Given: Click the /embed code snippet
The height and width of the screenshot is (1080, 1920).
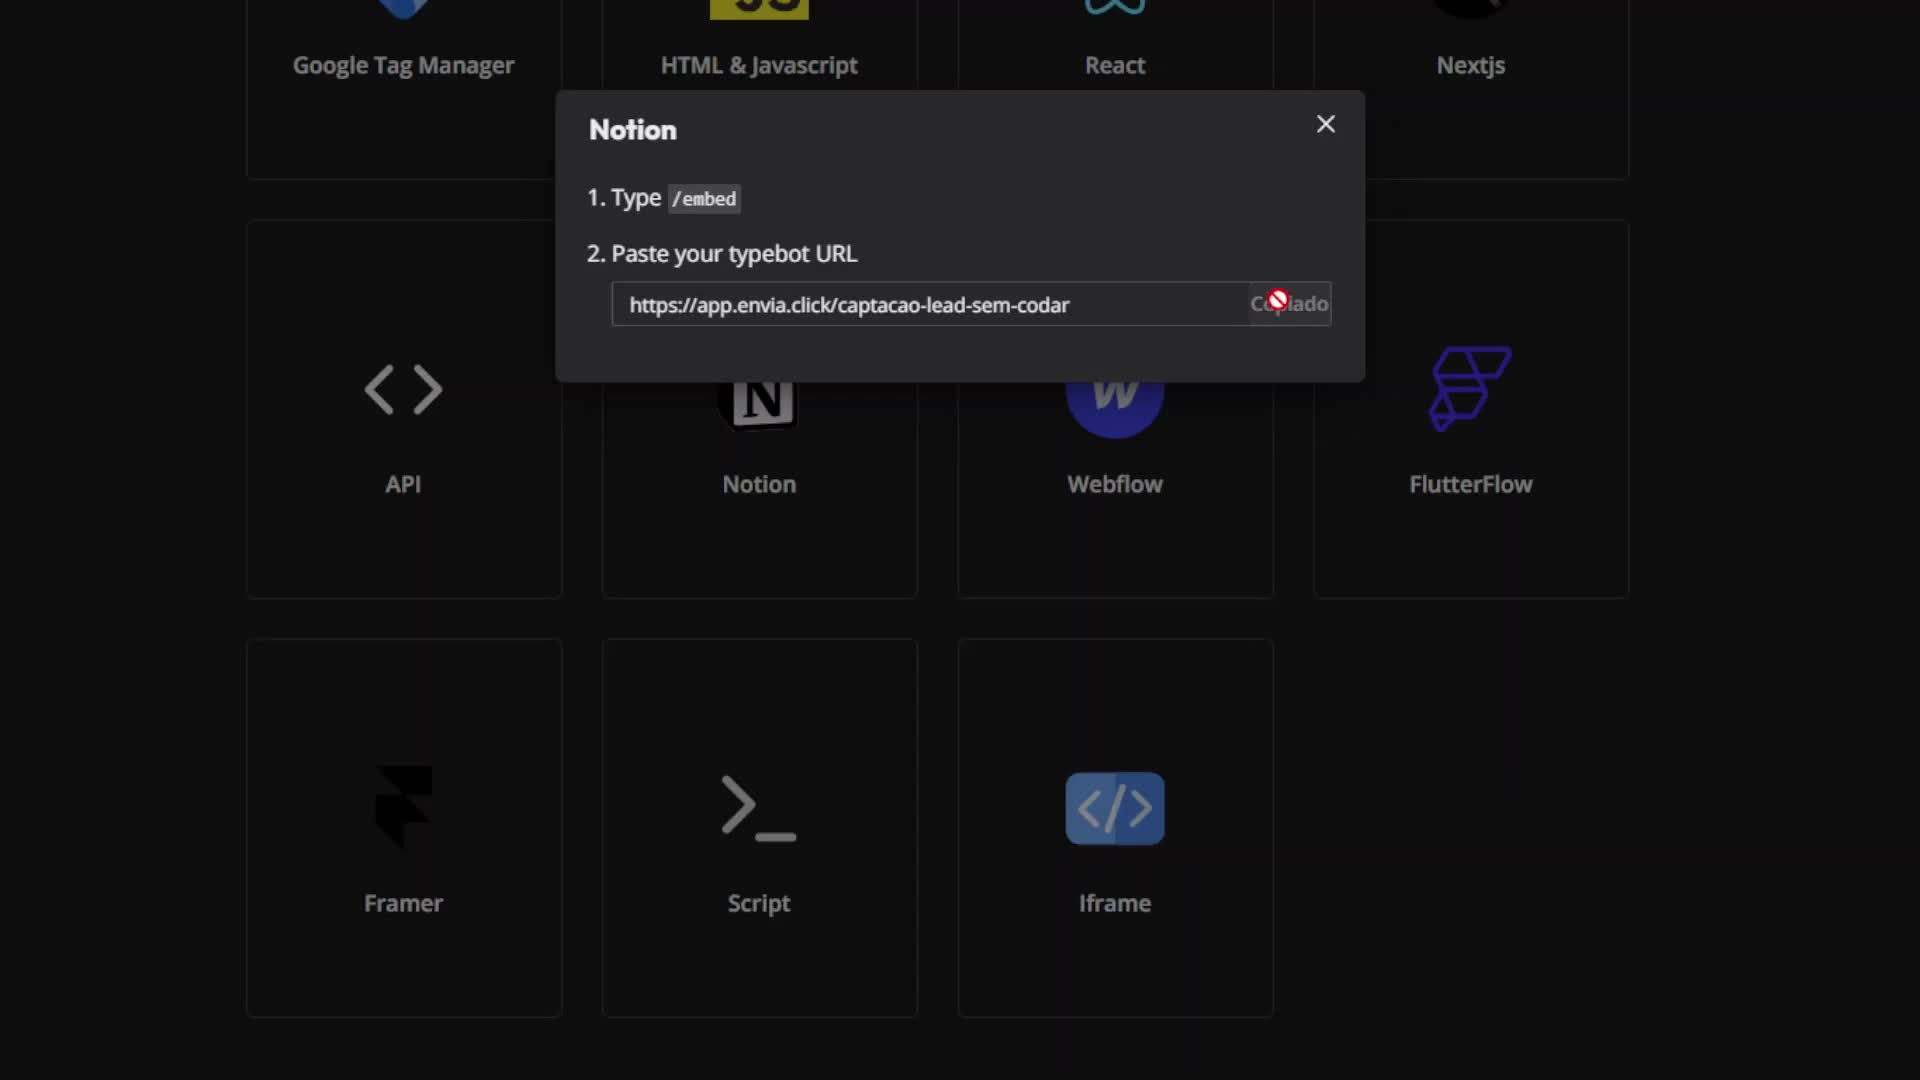Looking at the screenshot, I should (704, 199).
